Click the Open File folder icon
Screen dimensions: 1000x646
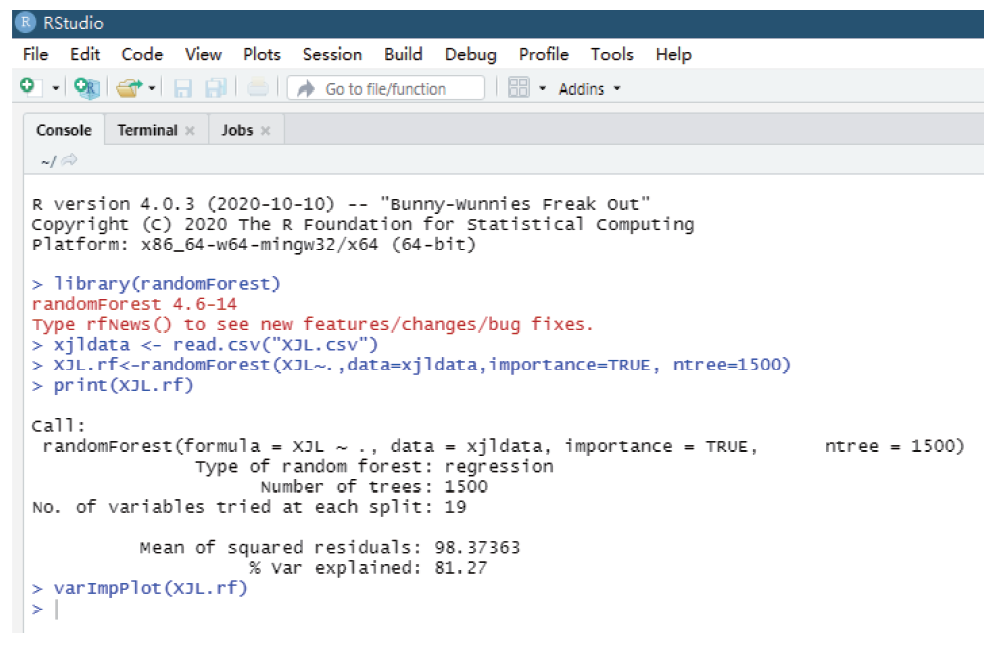pos(129,88)
